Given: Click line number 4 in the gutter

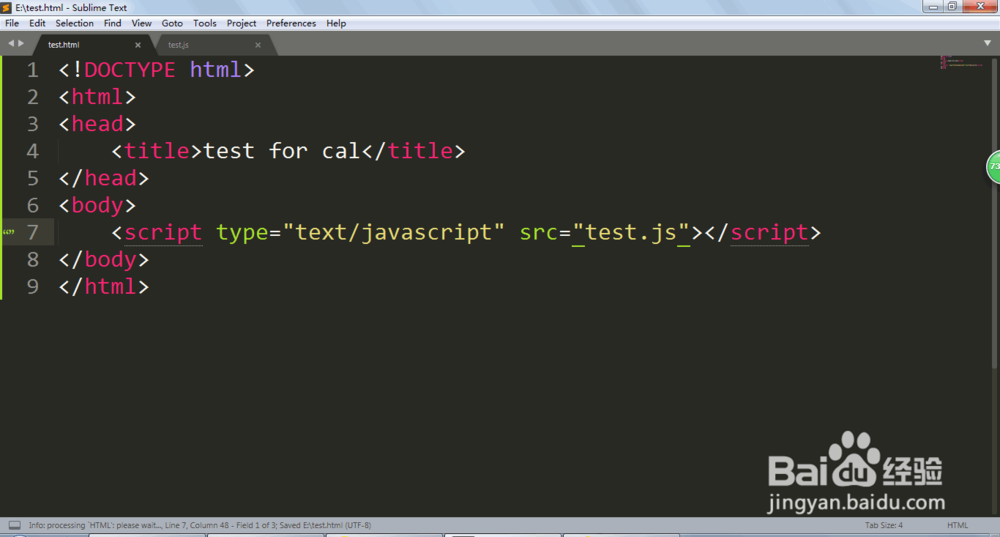Looking at the screenshot, I should click(x=33, y=151).
